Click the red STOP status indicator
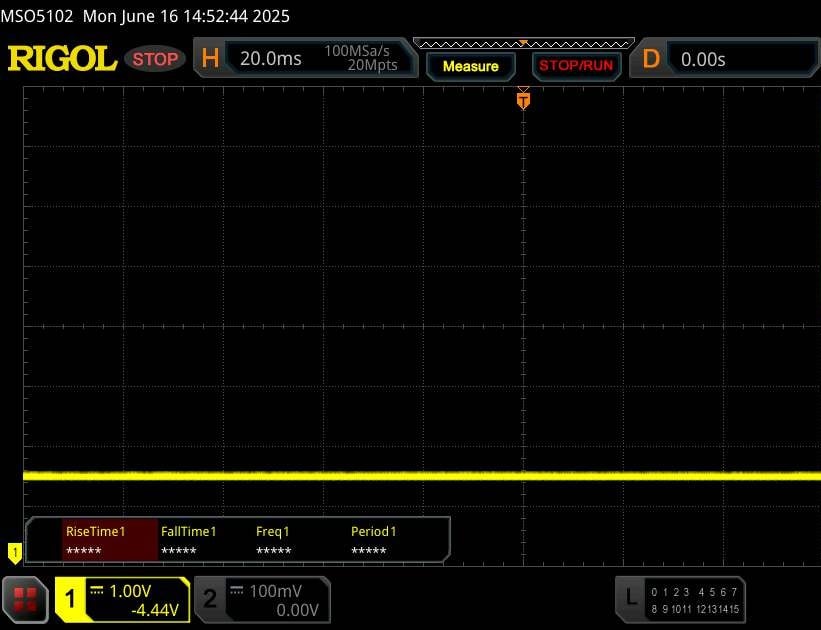The image size is (821, 630). tap(155, 59)
